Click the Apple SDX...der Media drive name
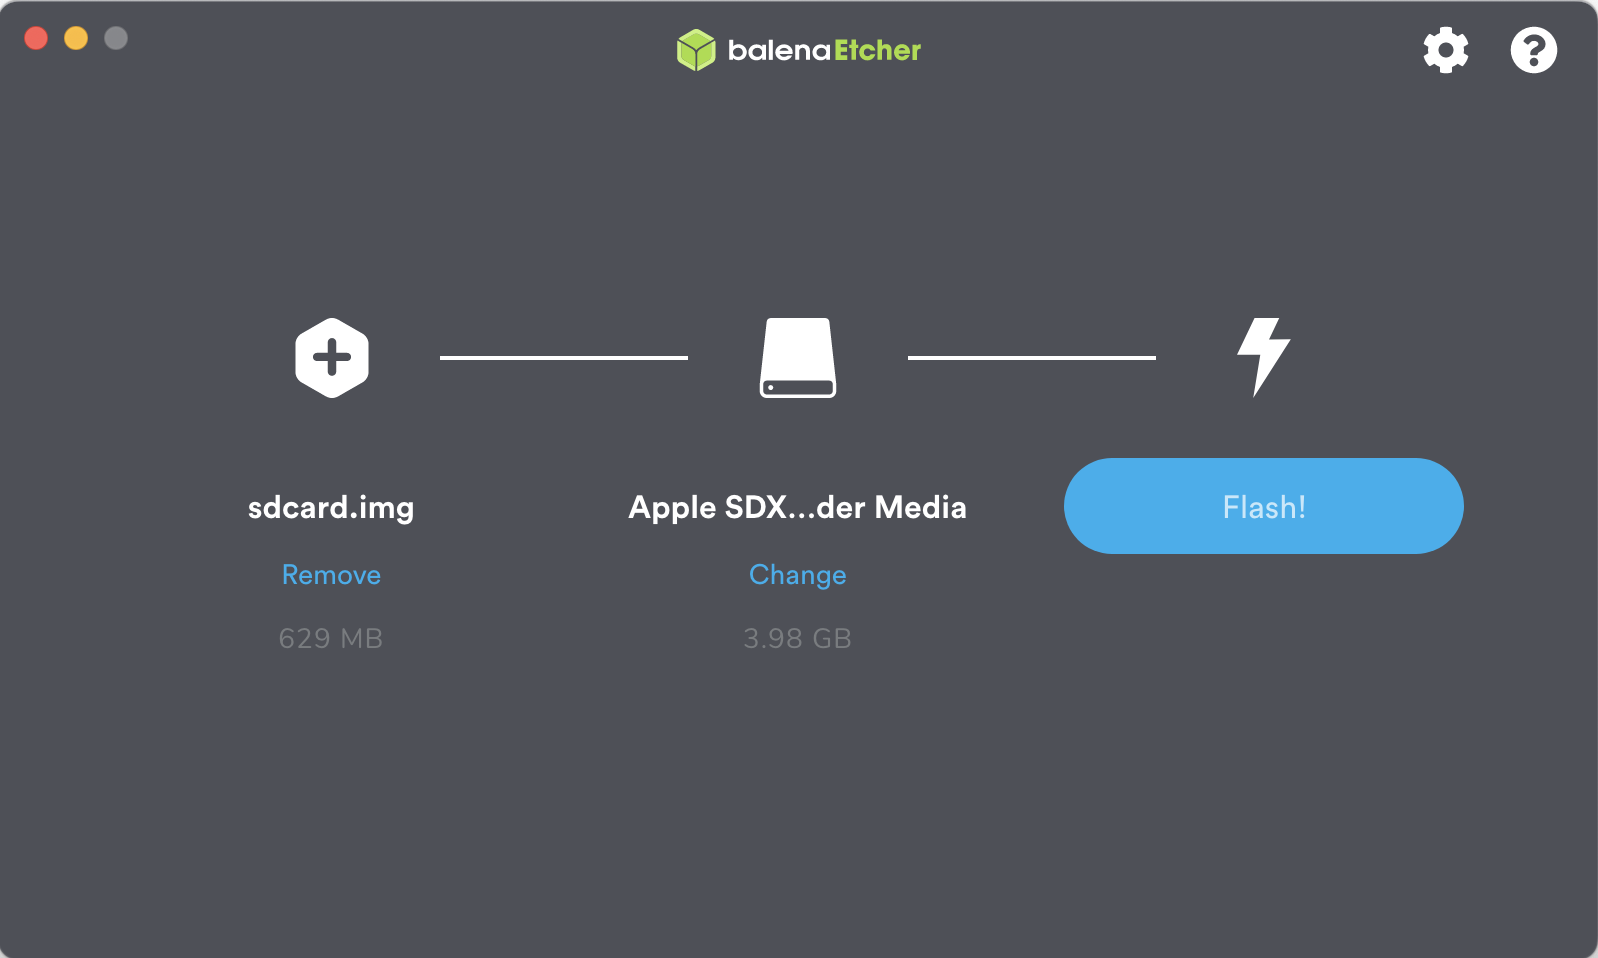The image size is (1598, 958). click(x=797, y=507)
